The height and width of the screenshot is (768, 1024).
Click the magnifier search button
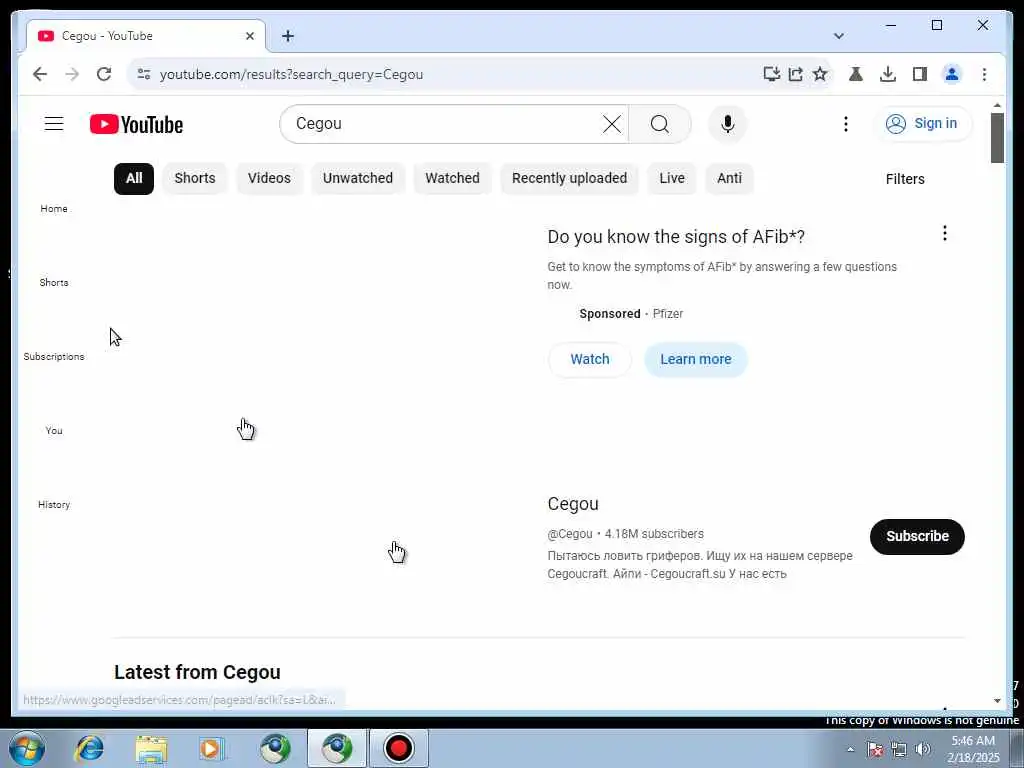(660, 123)
